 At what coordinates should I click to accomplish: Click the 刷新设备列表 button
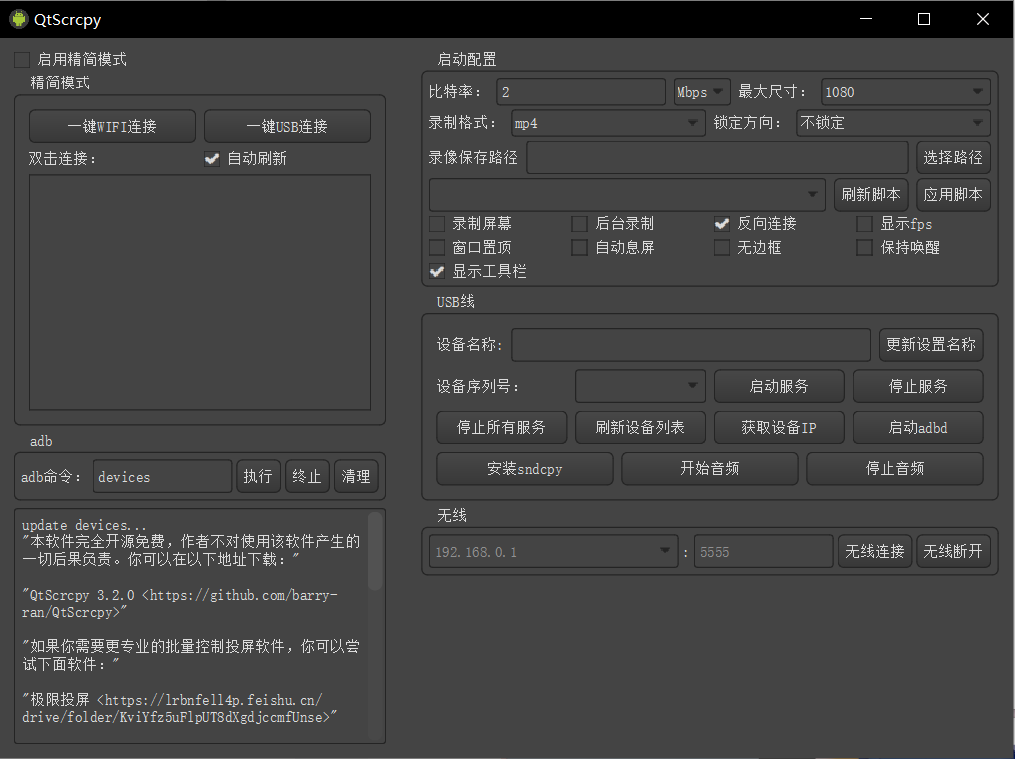(x=640, y=427)
